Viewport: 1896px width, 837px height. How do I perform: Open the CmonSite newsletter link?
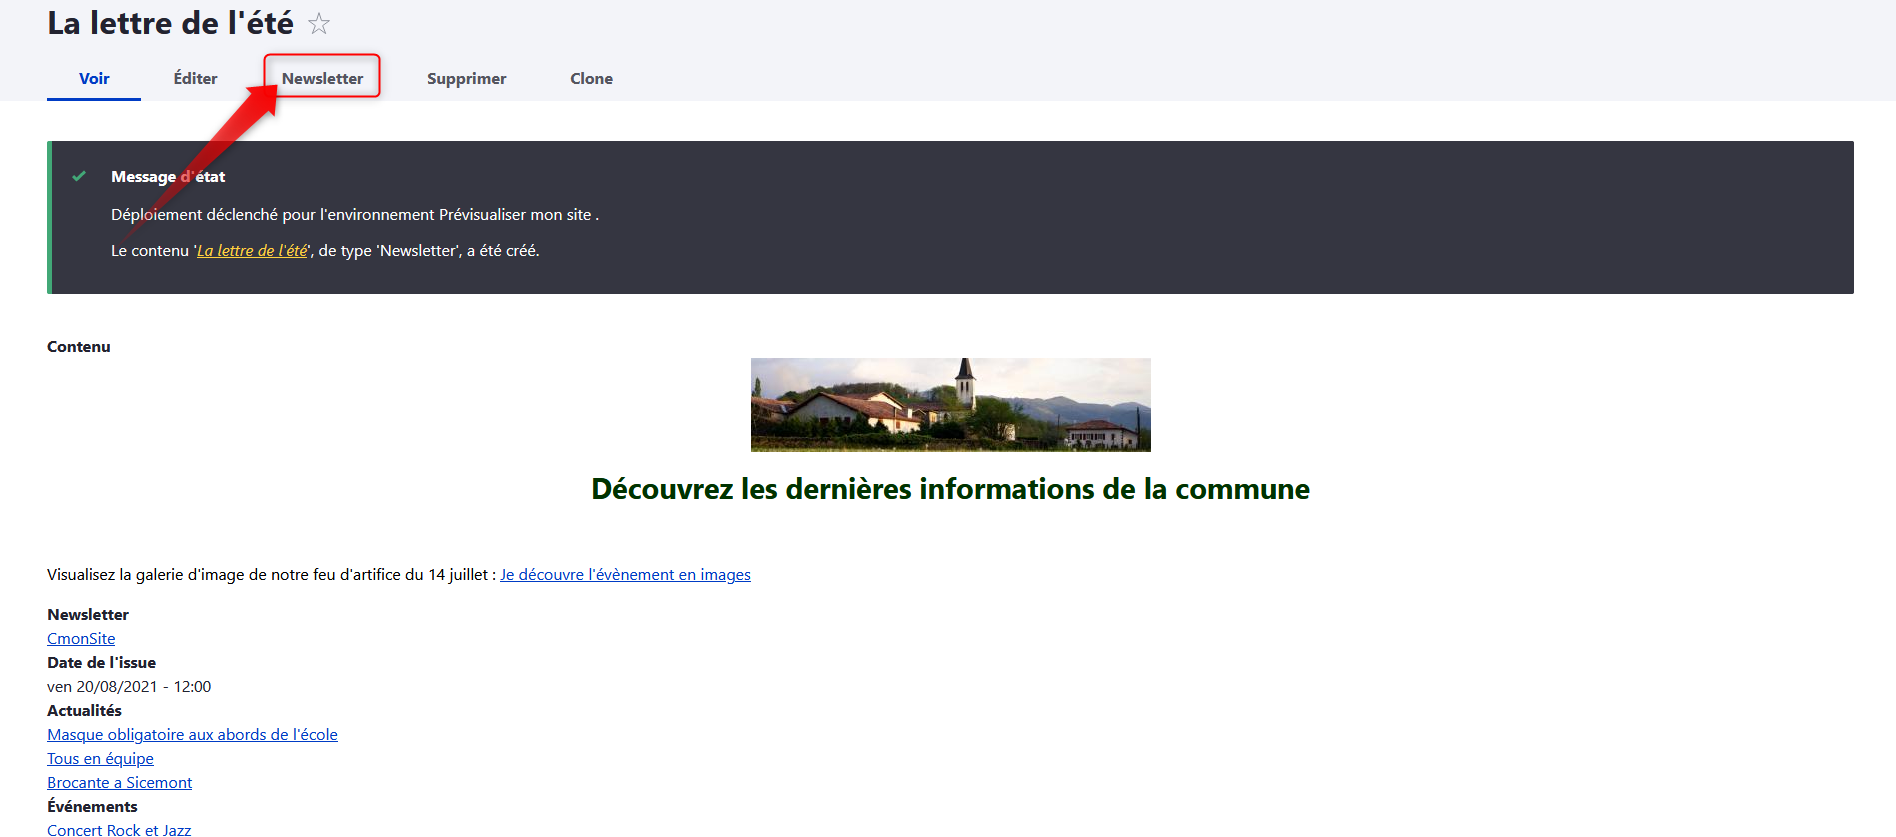click(81, 639)
